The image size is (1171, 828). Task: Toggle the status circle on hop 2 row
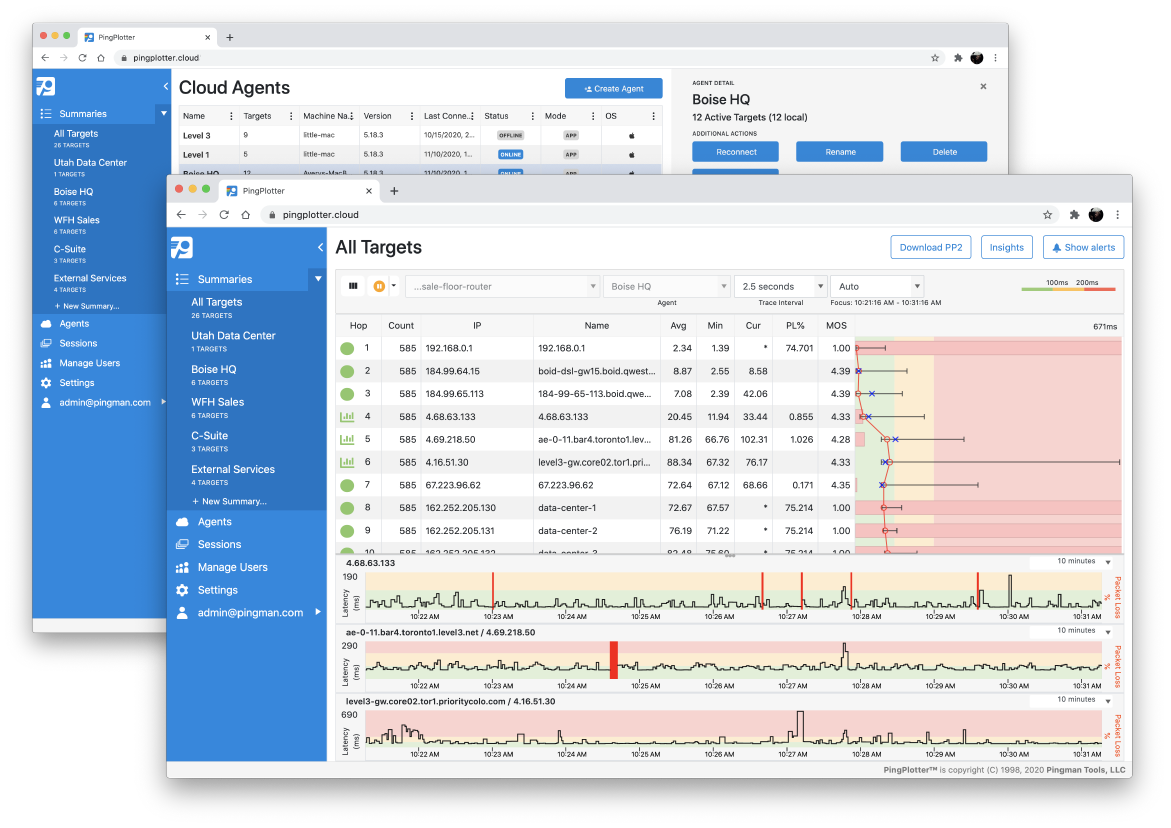coord(347,371)
